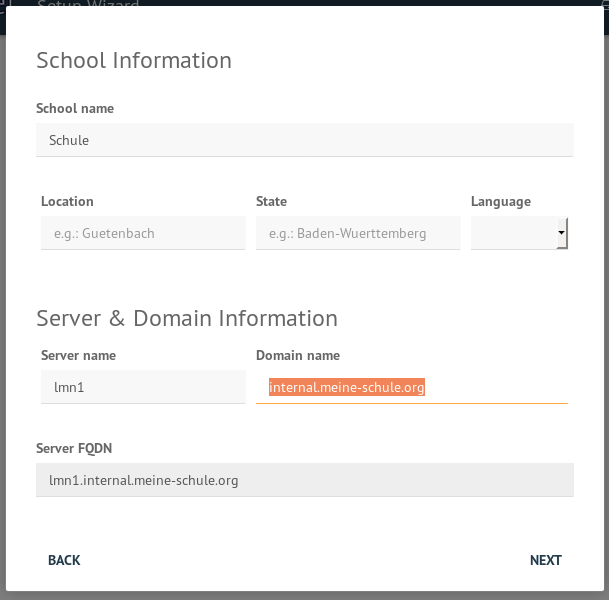The width and height of the screenshot is (609, 600).
Task: Click the Server name field containing lmn1
Action: pyautogui.click(x=142, y=387)
